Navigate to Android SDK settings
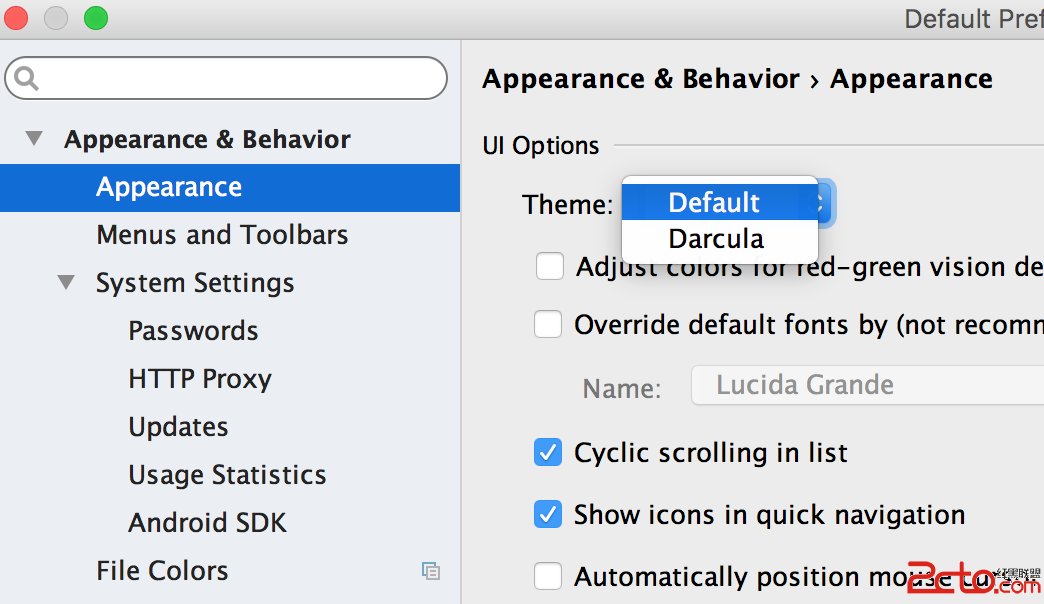The height and width of the screenshot is (604, 1044). 207,523
